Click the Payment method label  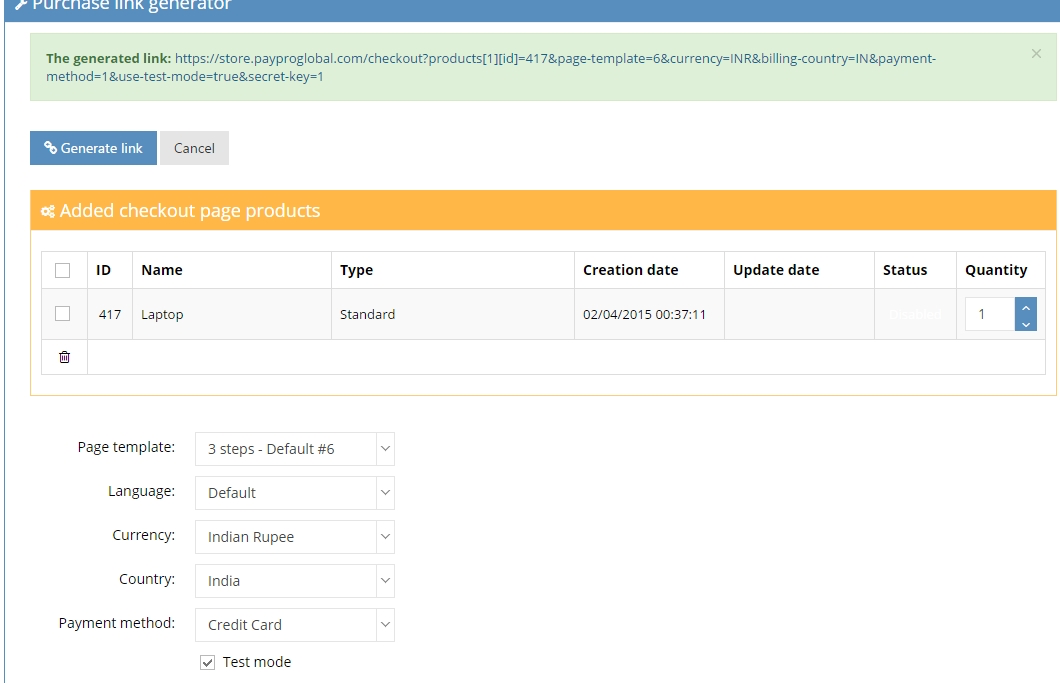116,623
